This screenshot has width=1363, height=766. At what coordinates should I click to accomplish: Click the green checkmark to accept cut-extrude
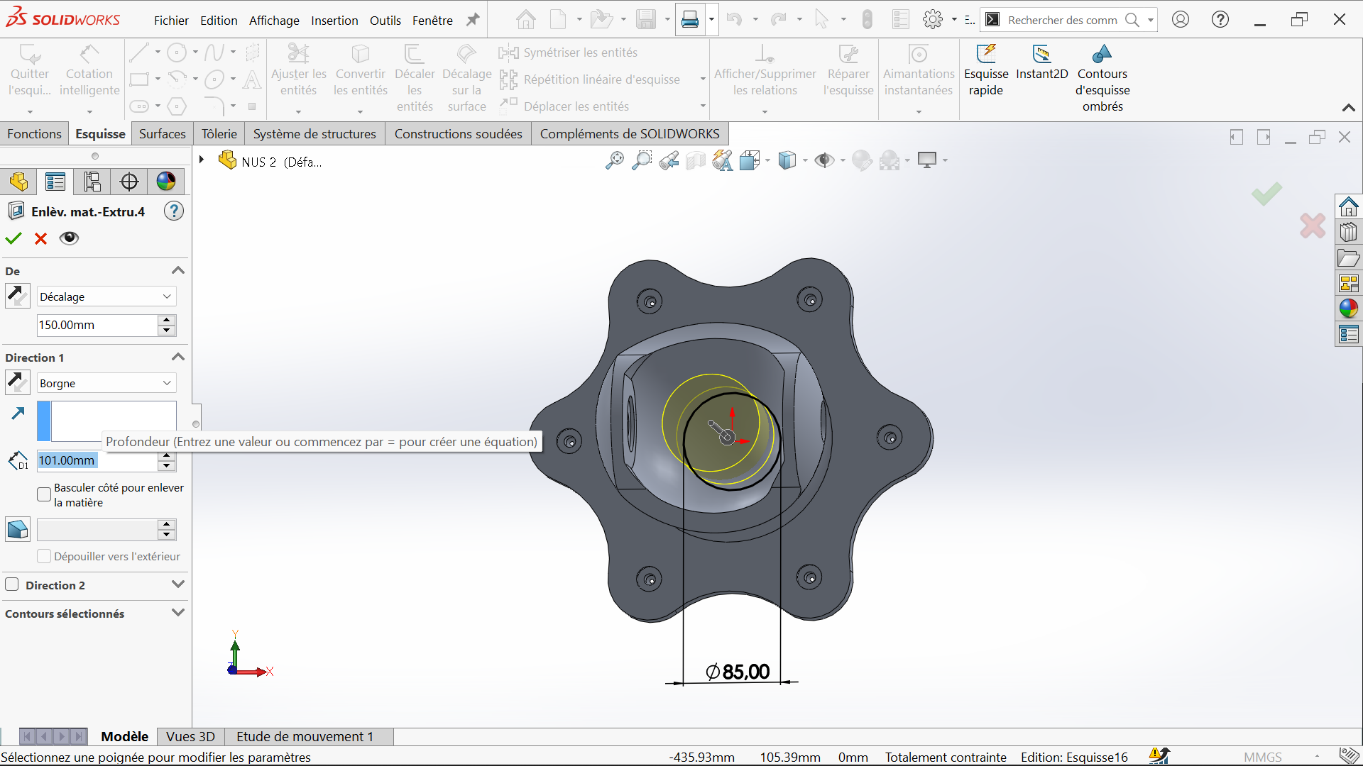tap(14, 238)
